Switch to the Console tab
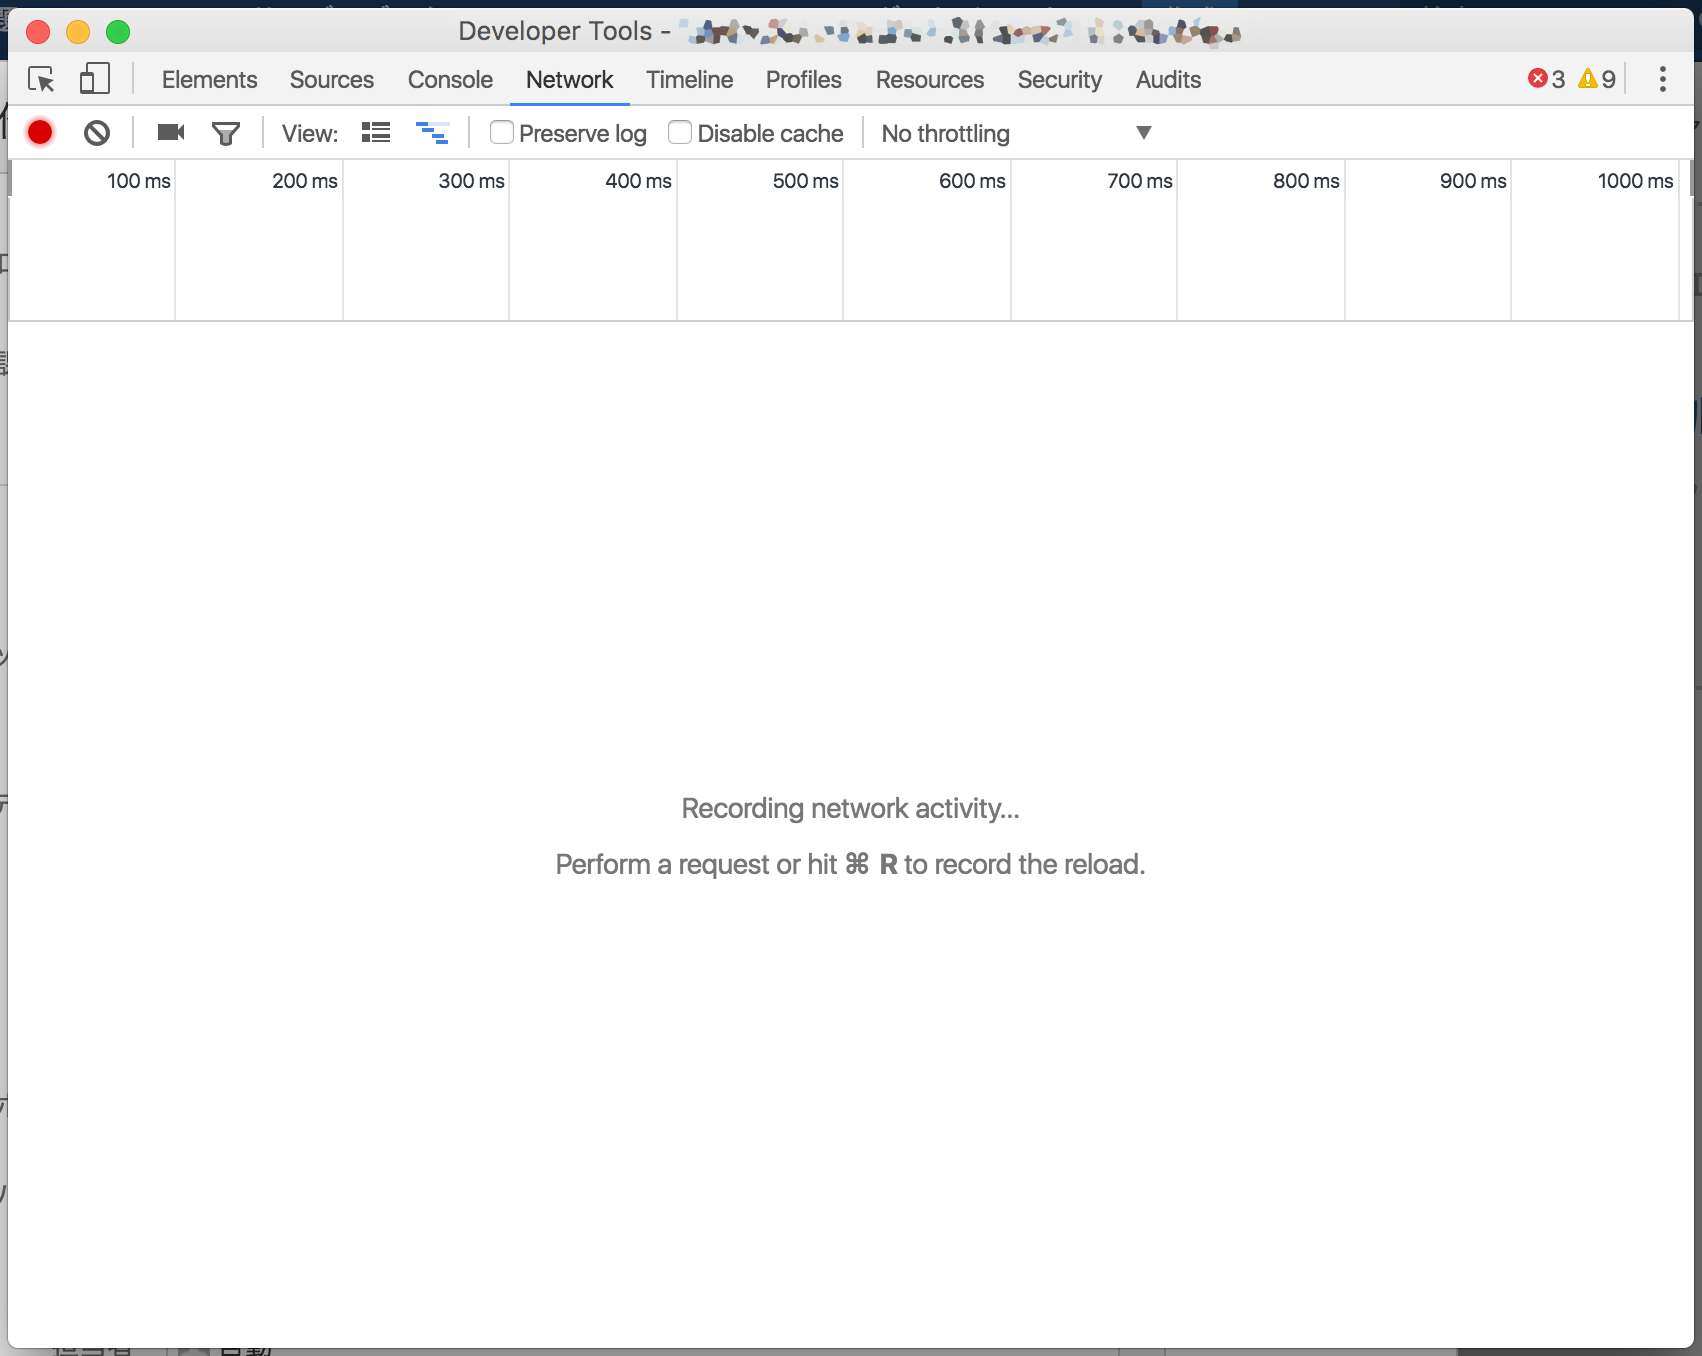This screenshot has width=1702, height=1356. (450, 79)
